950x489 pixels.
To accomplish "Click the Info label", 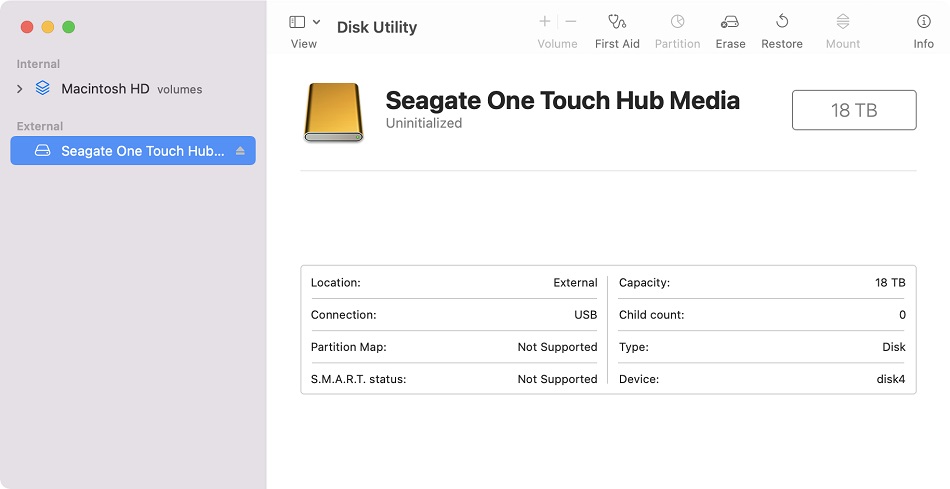I will [x=923, y=44].
